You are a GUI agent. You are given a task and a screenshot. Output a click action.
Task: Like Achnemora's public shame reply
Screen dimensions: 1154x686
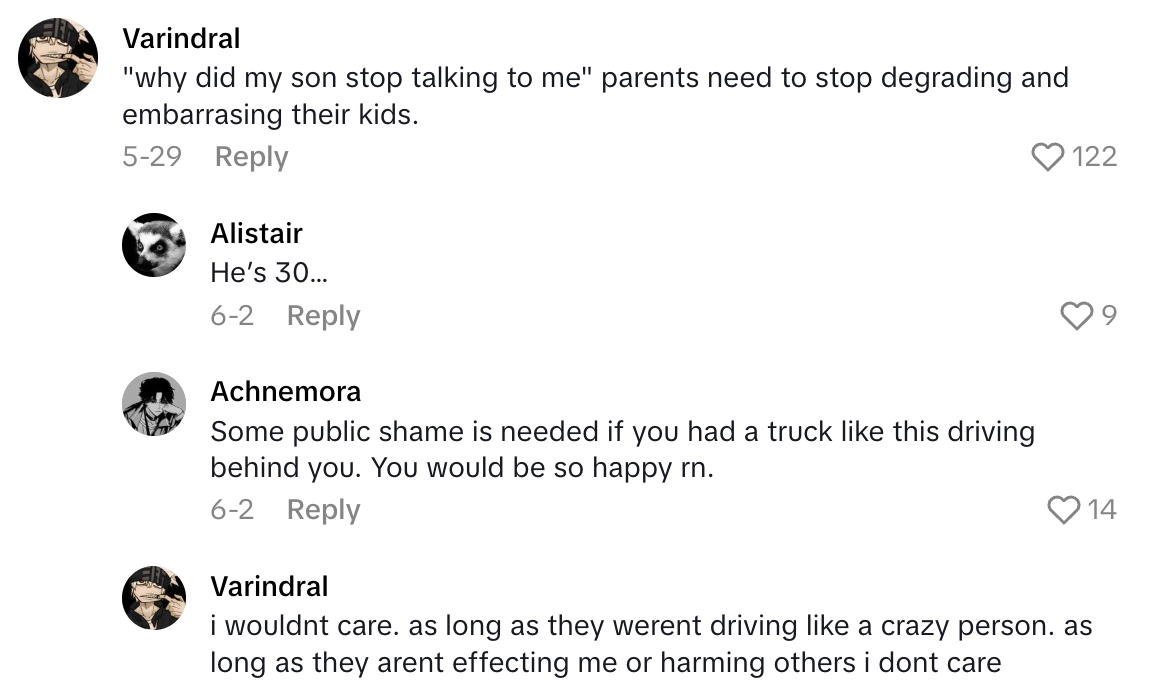coord(1063,510)
